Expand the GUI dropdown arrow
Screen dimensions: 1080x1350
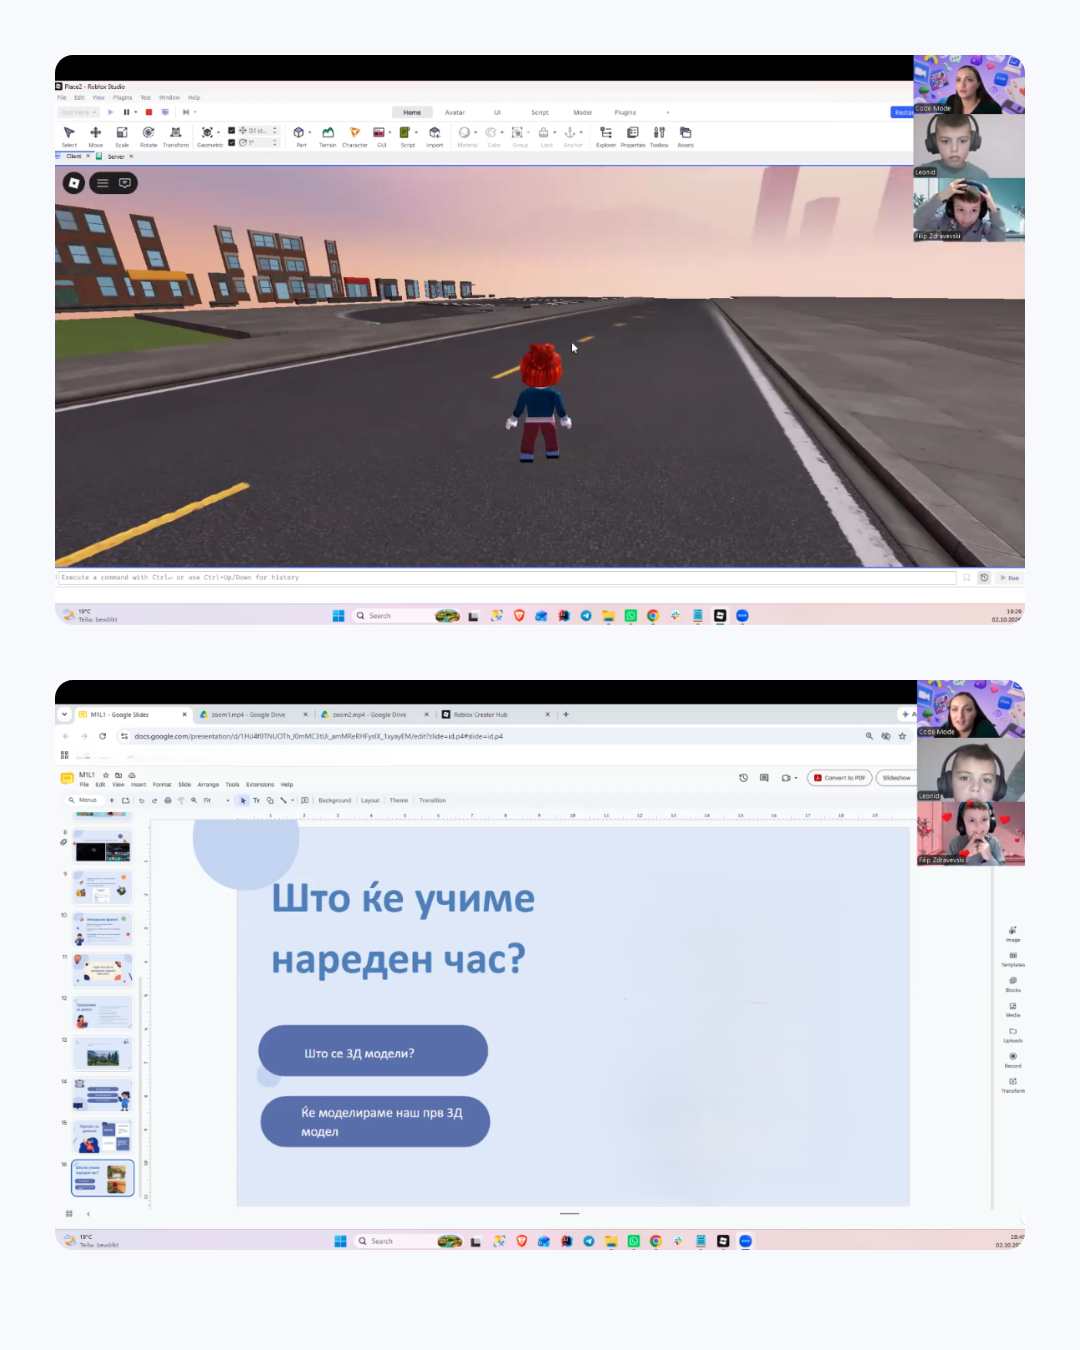coord(390,132)
